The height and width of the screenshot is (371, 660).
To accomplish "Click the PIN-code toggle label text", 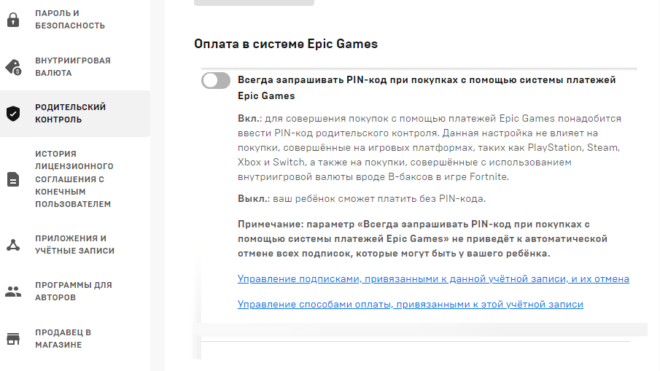I will click(426, 88).
